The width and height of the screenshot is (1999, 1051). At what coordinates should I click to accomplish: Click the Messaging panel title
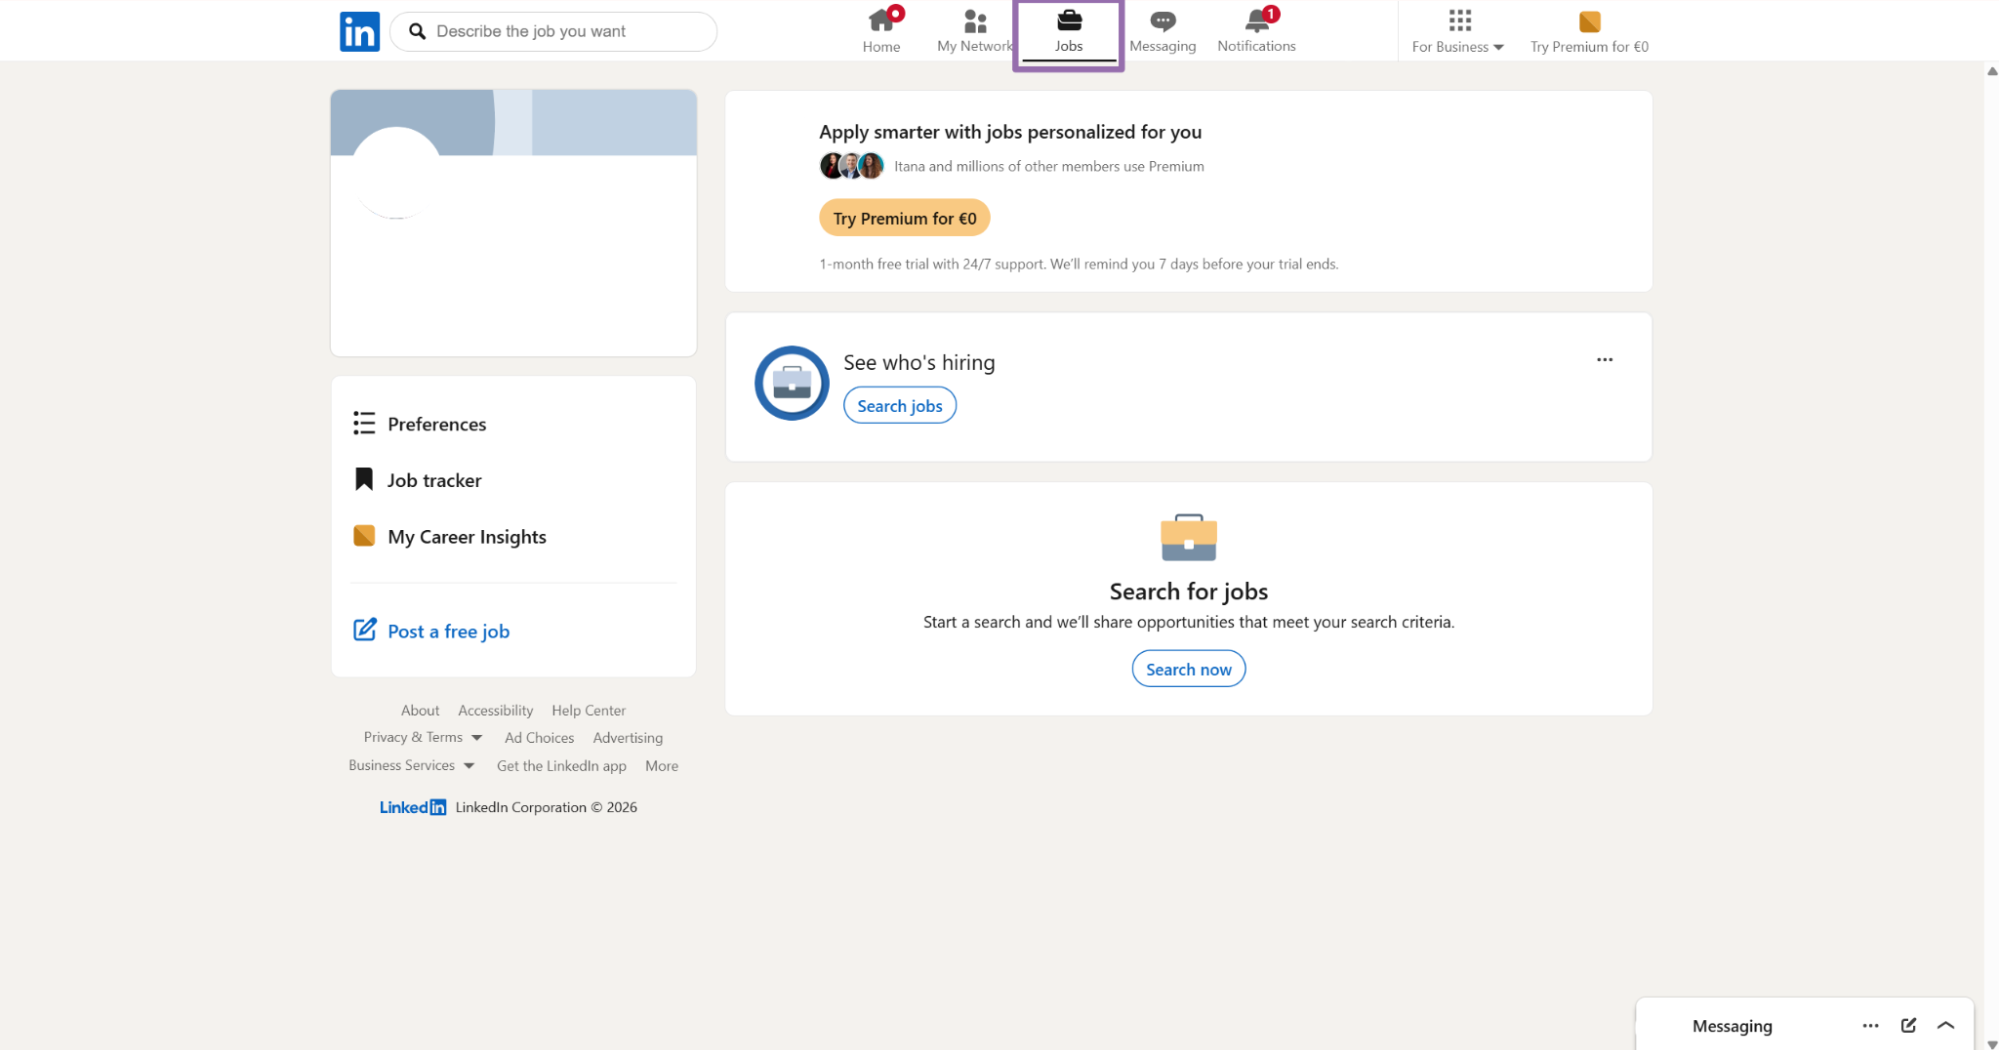click(1732, 1026)
